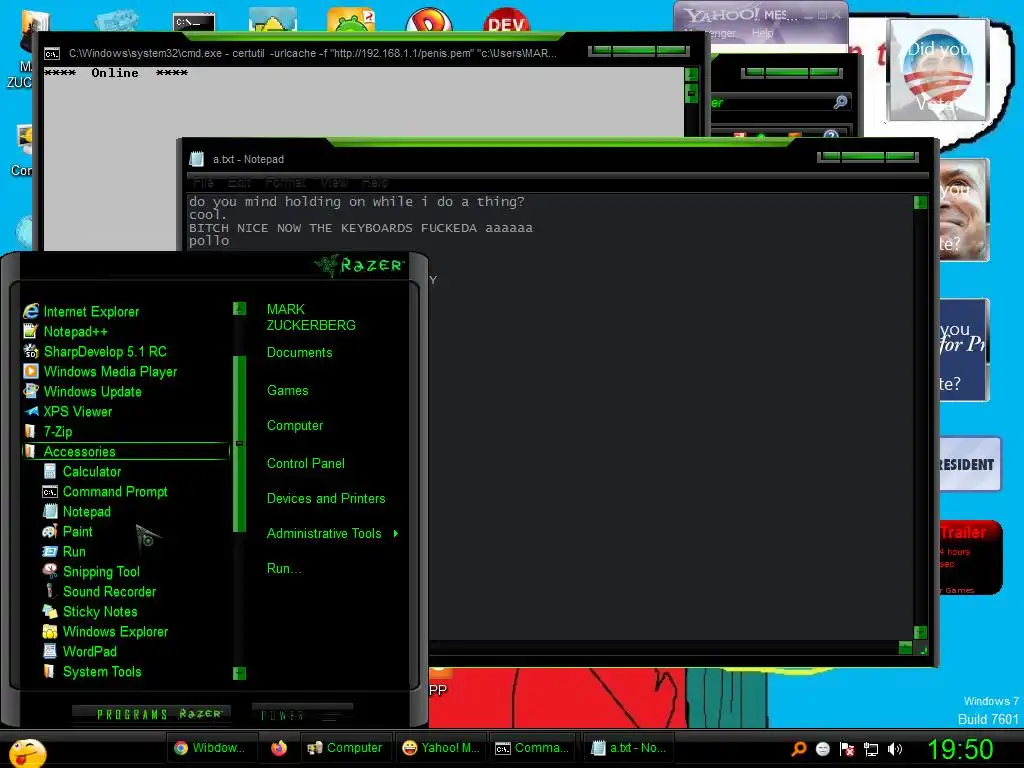Switch to the Command Prompt taskbar button
Image resolution: width=1024 pixels, height=768 pixels.
(x=532, y=748)
